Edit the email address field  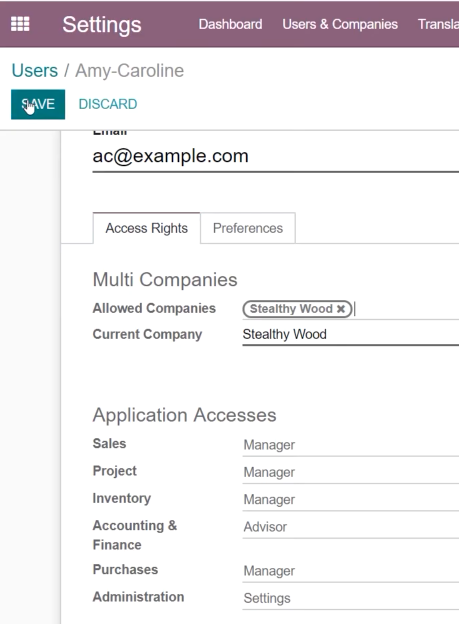click(275, 156)
